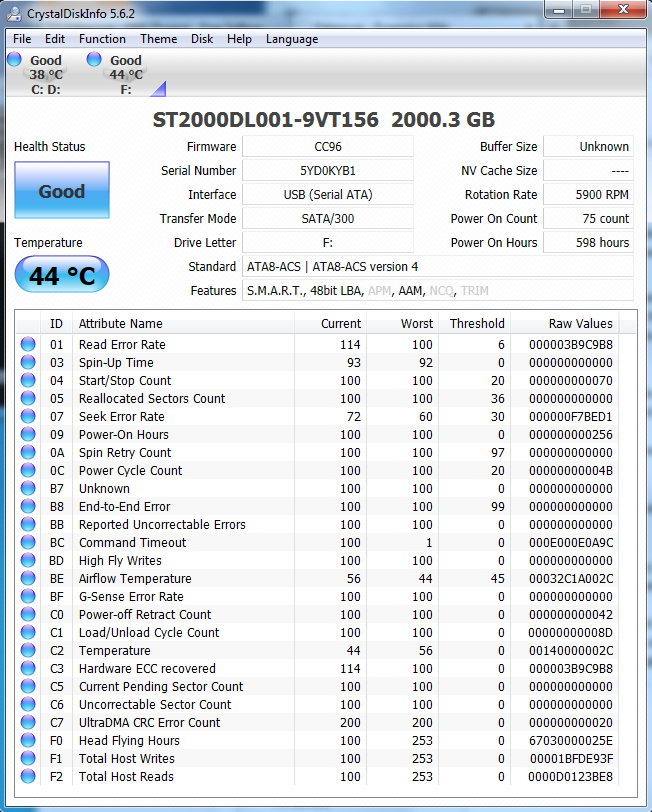Open the Disk menu

[x=202, y=39]
